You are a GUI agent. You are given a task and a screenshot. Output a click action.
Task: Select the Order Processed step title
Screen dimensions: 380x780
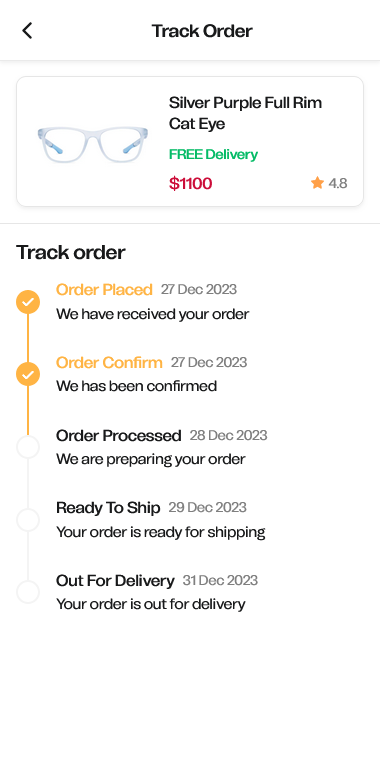pyautogui.click(x=118, y=435)
